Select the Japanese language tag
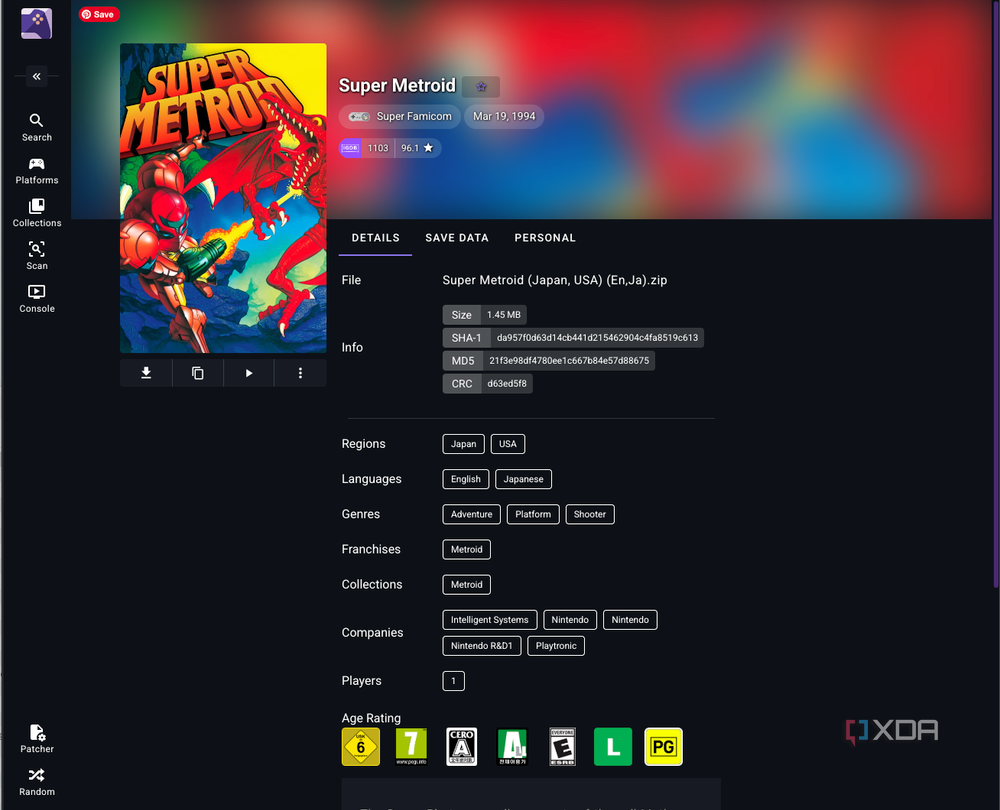The image size is (1000, 810). [x=523, y=479]
